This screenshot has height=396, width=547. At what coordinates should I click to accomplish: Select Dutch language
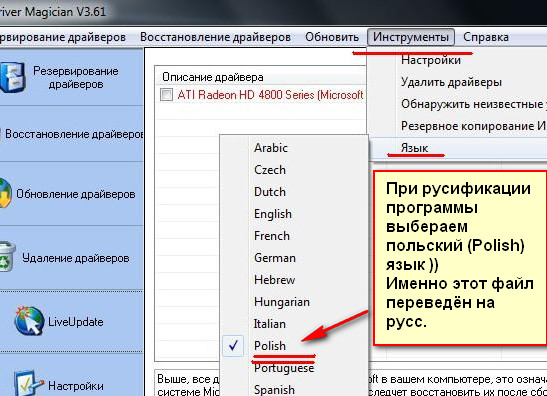[270, 192]
